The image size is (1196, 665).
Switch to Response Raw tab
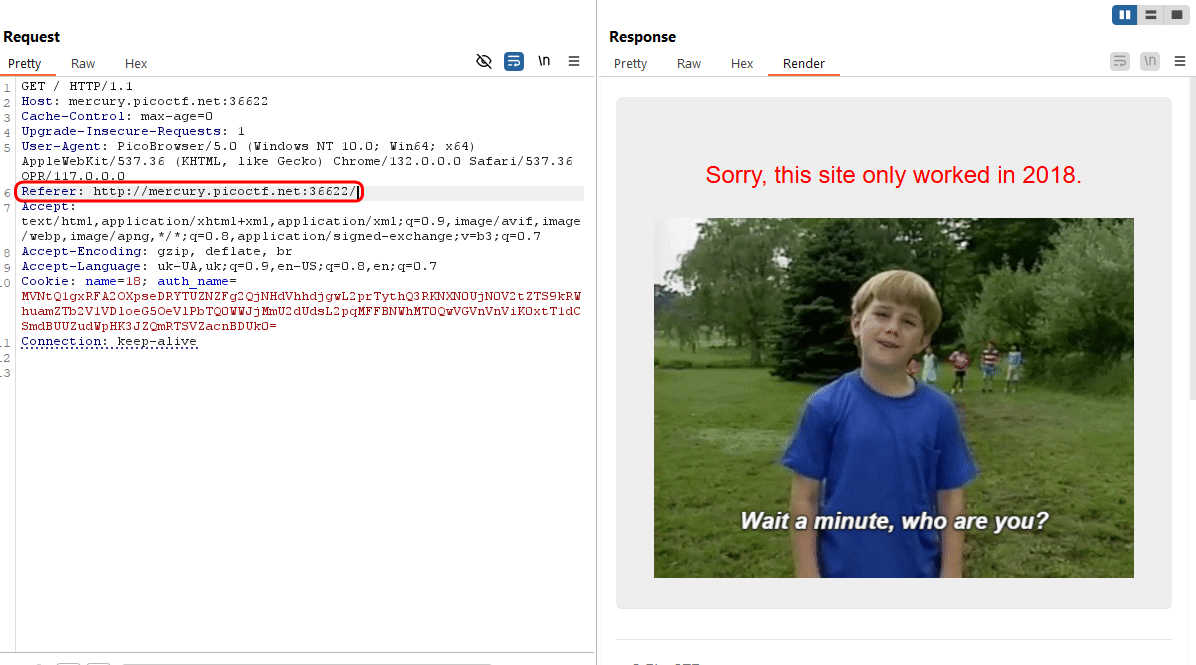(689, 64)
